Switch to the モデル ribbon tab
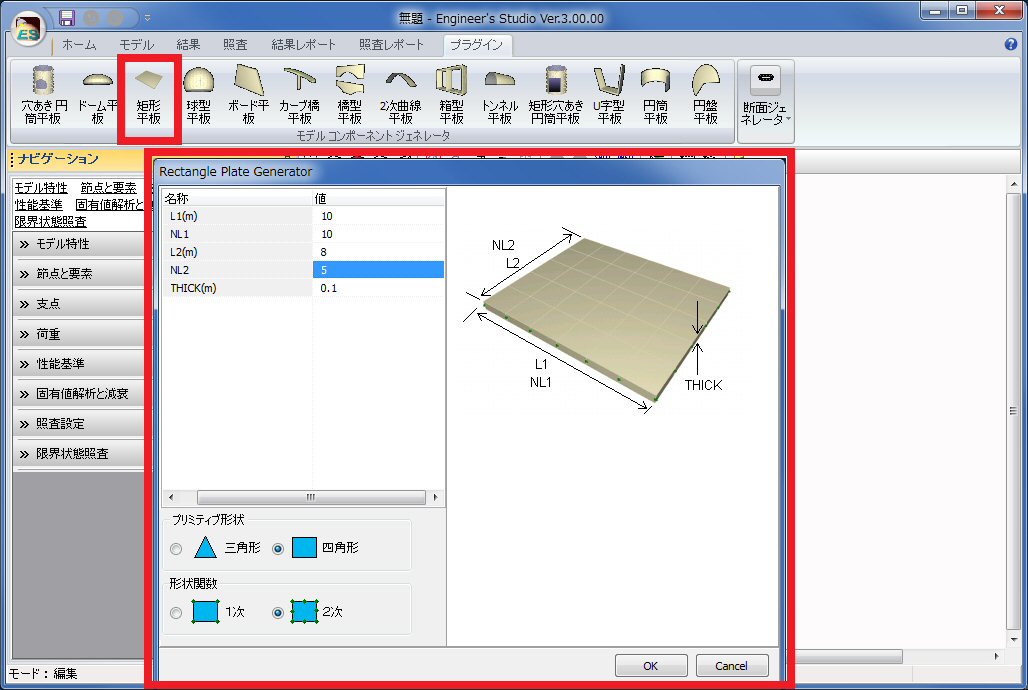The image size is (1028, 690). click(x=136, y=45)
